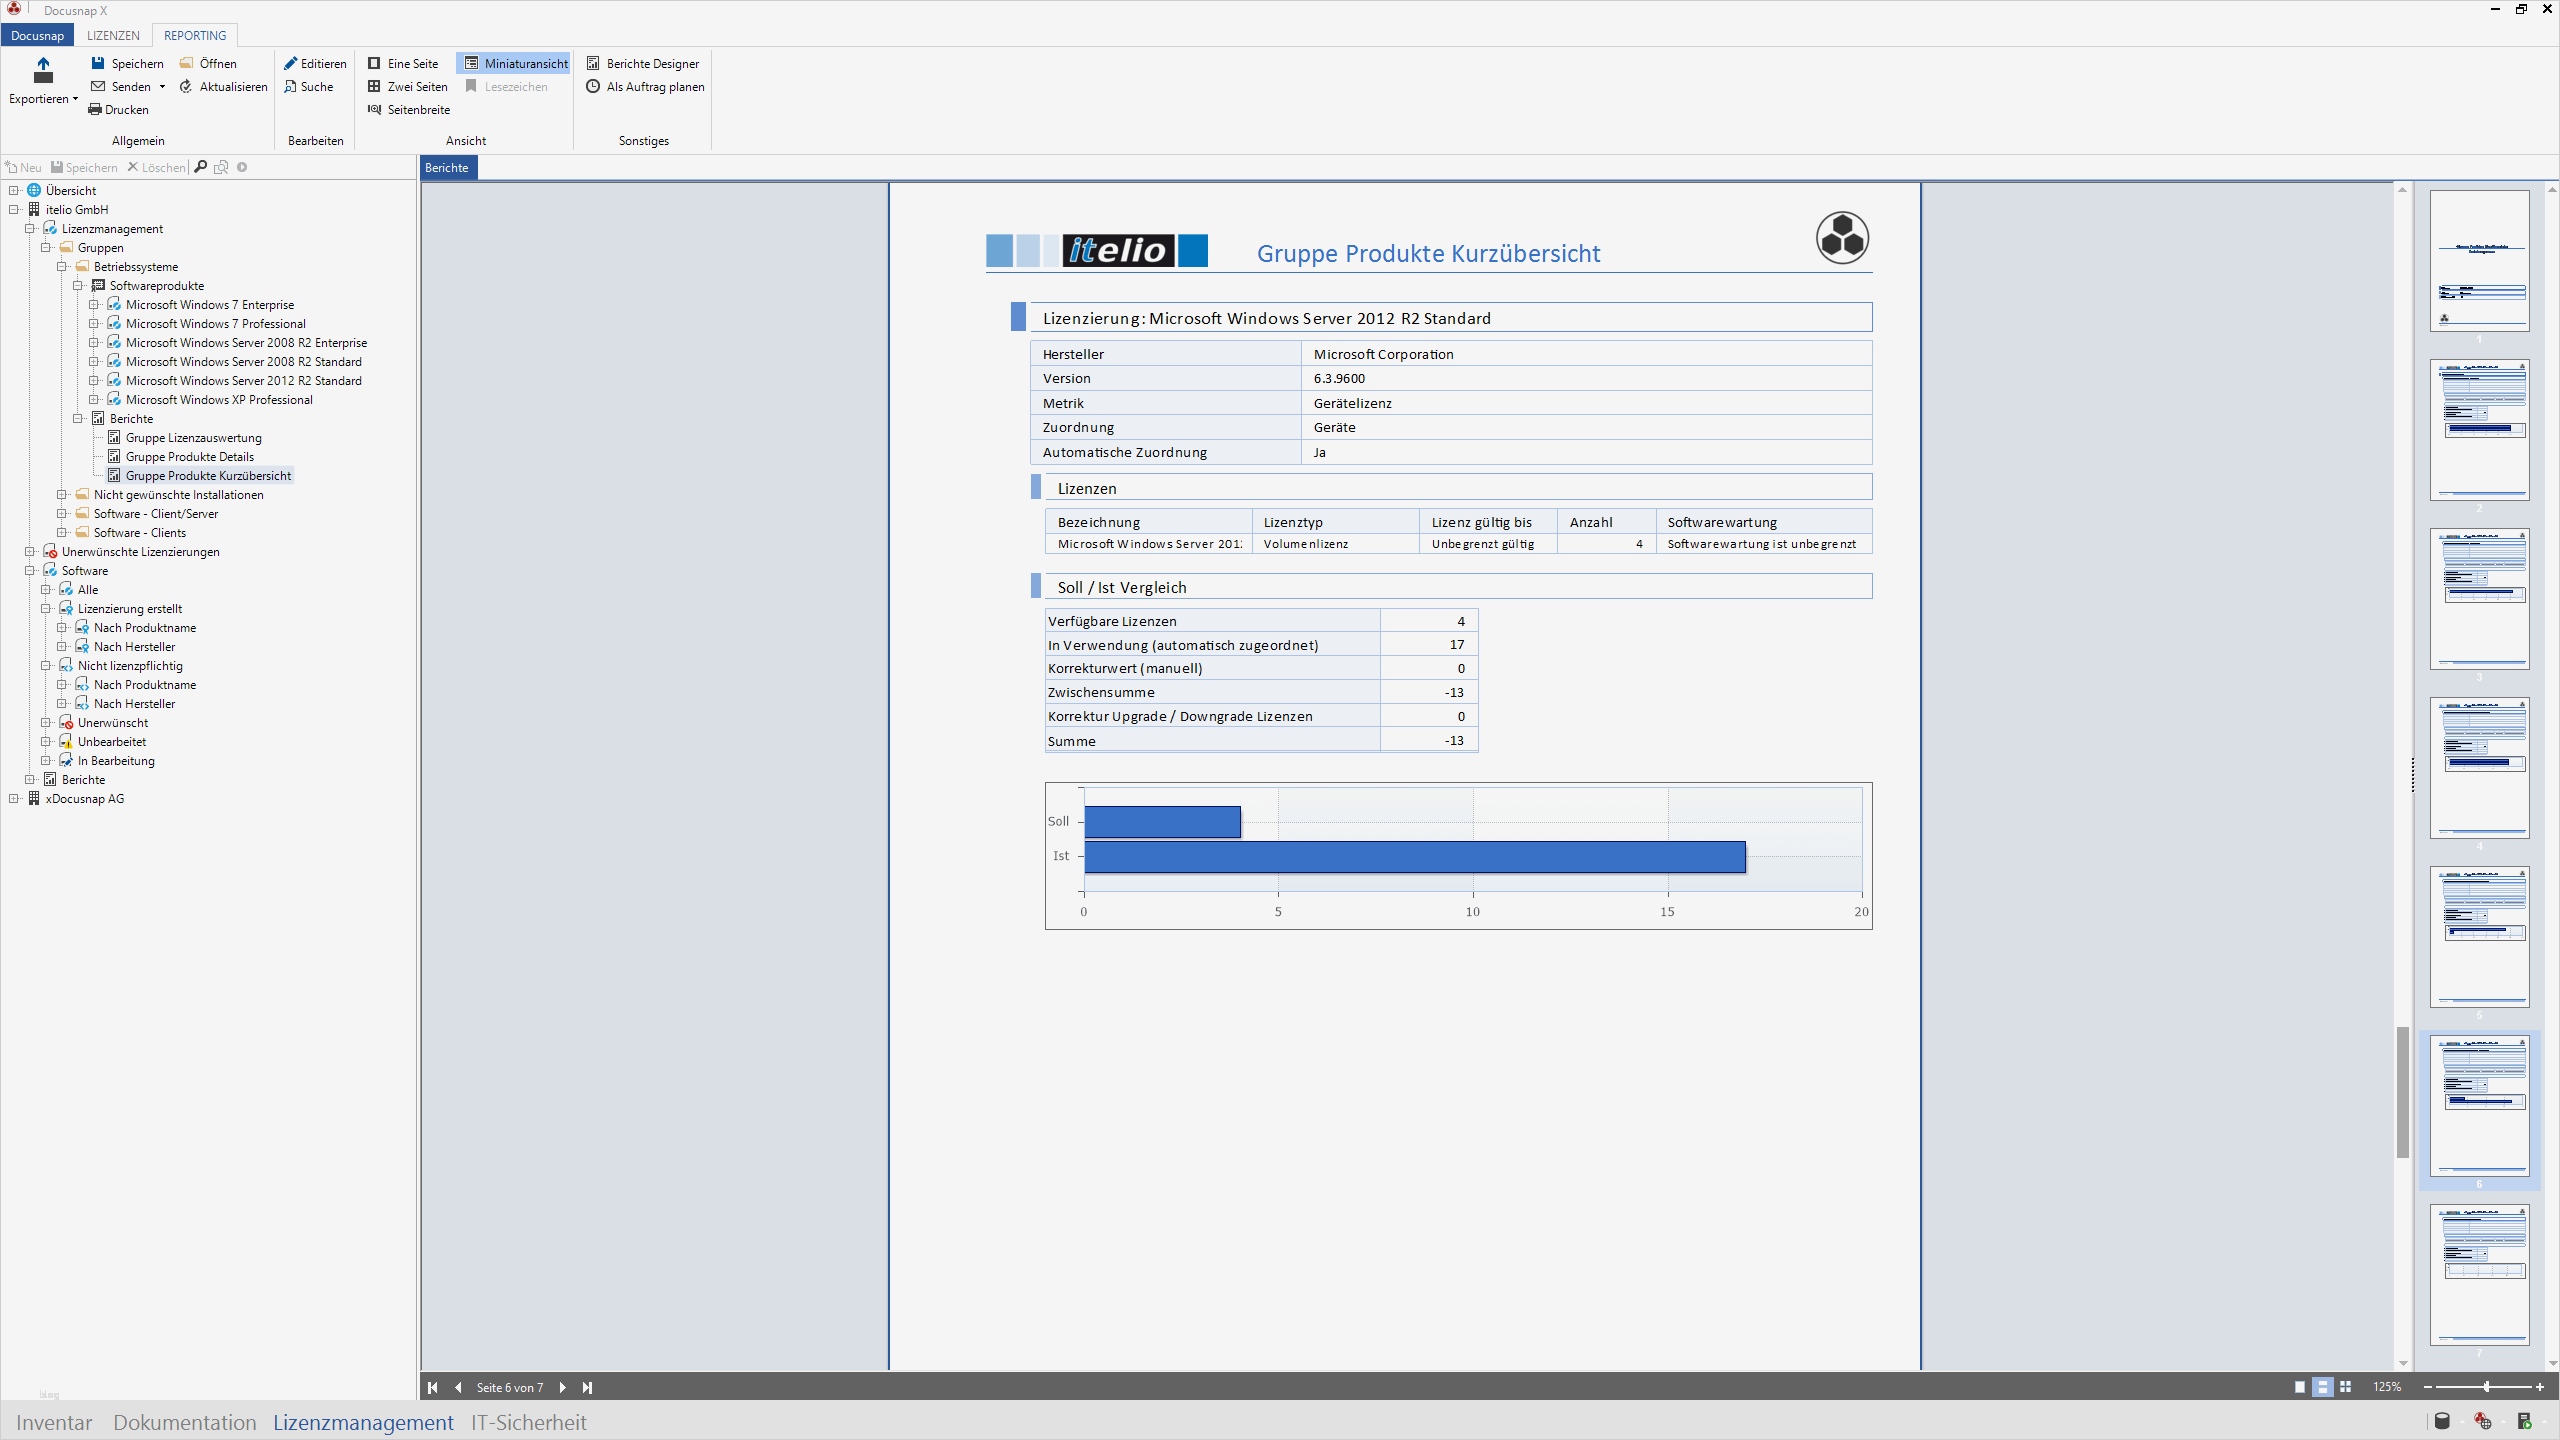Switch to Inventar module tab
Image resolution: width=2560 pixels, height=1440 pixels.
54,1422
